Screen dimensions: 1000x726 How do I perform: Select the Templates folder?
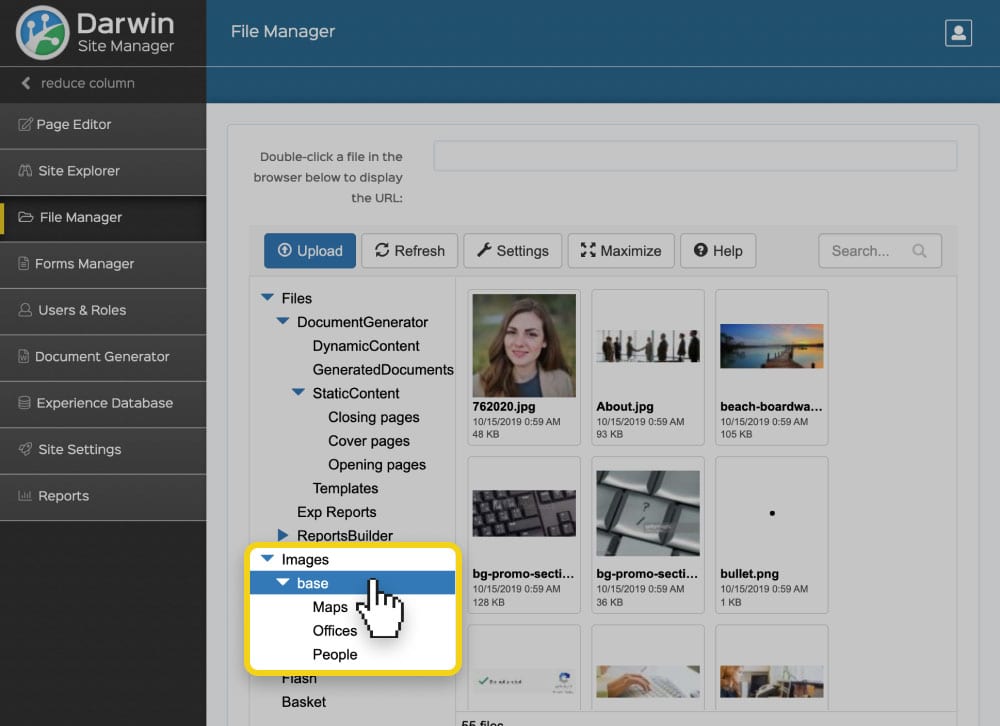(x=345, y=489)
